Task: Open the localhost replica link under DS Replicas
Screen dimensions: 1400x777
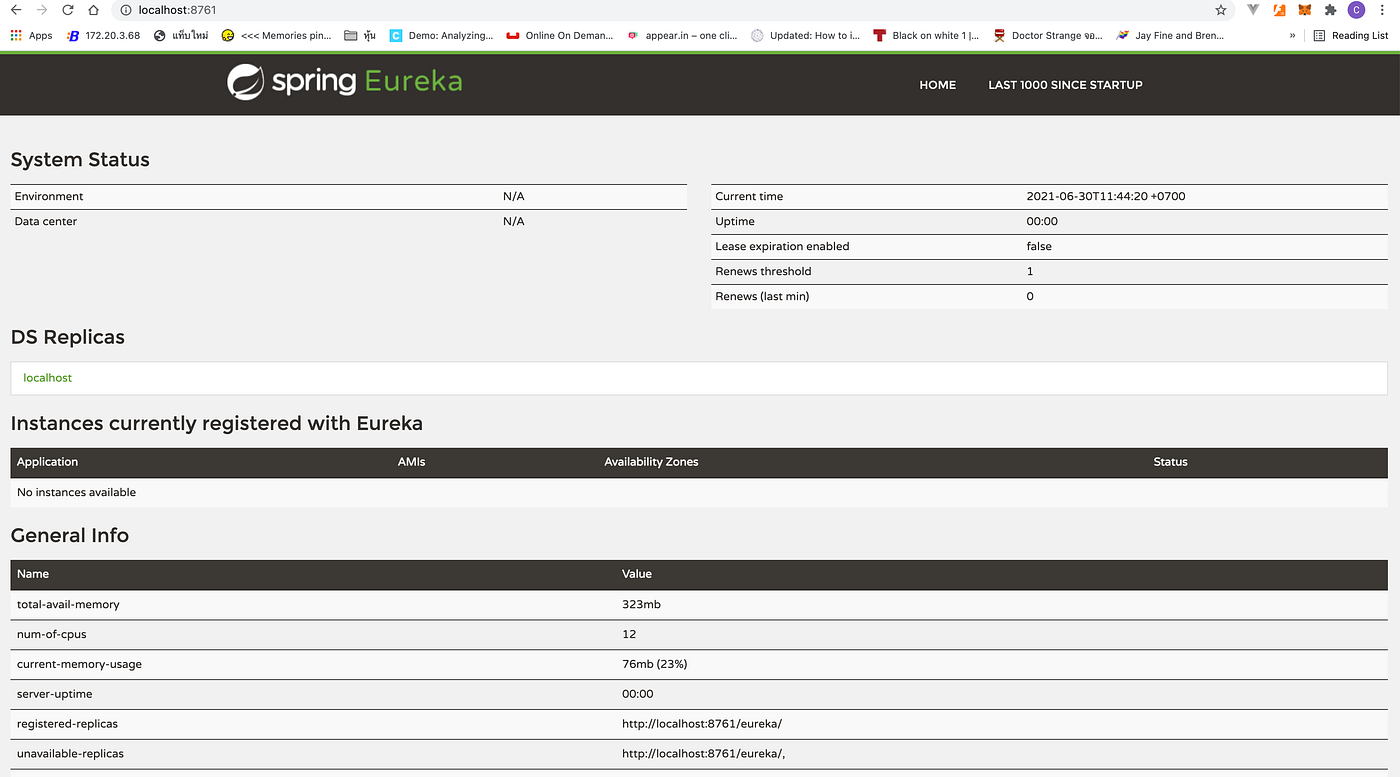Action: point(47,378)
